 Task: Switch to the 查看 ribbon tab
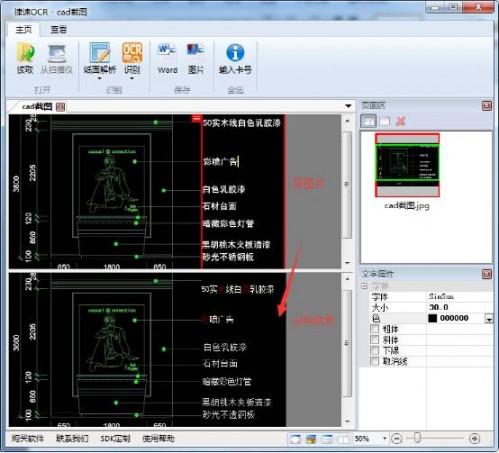[x=59, y=29]
